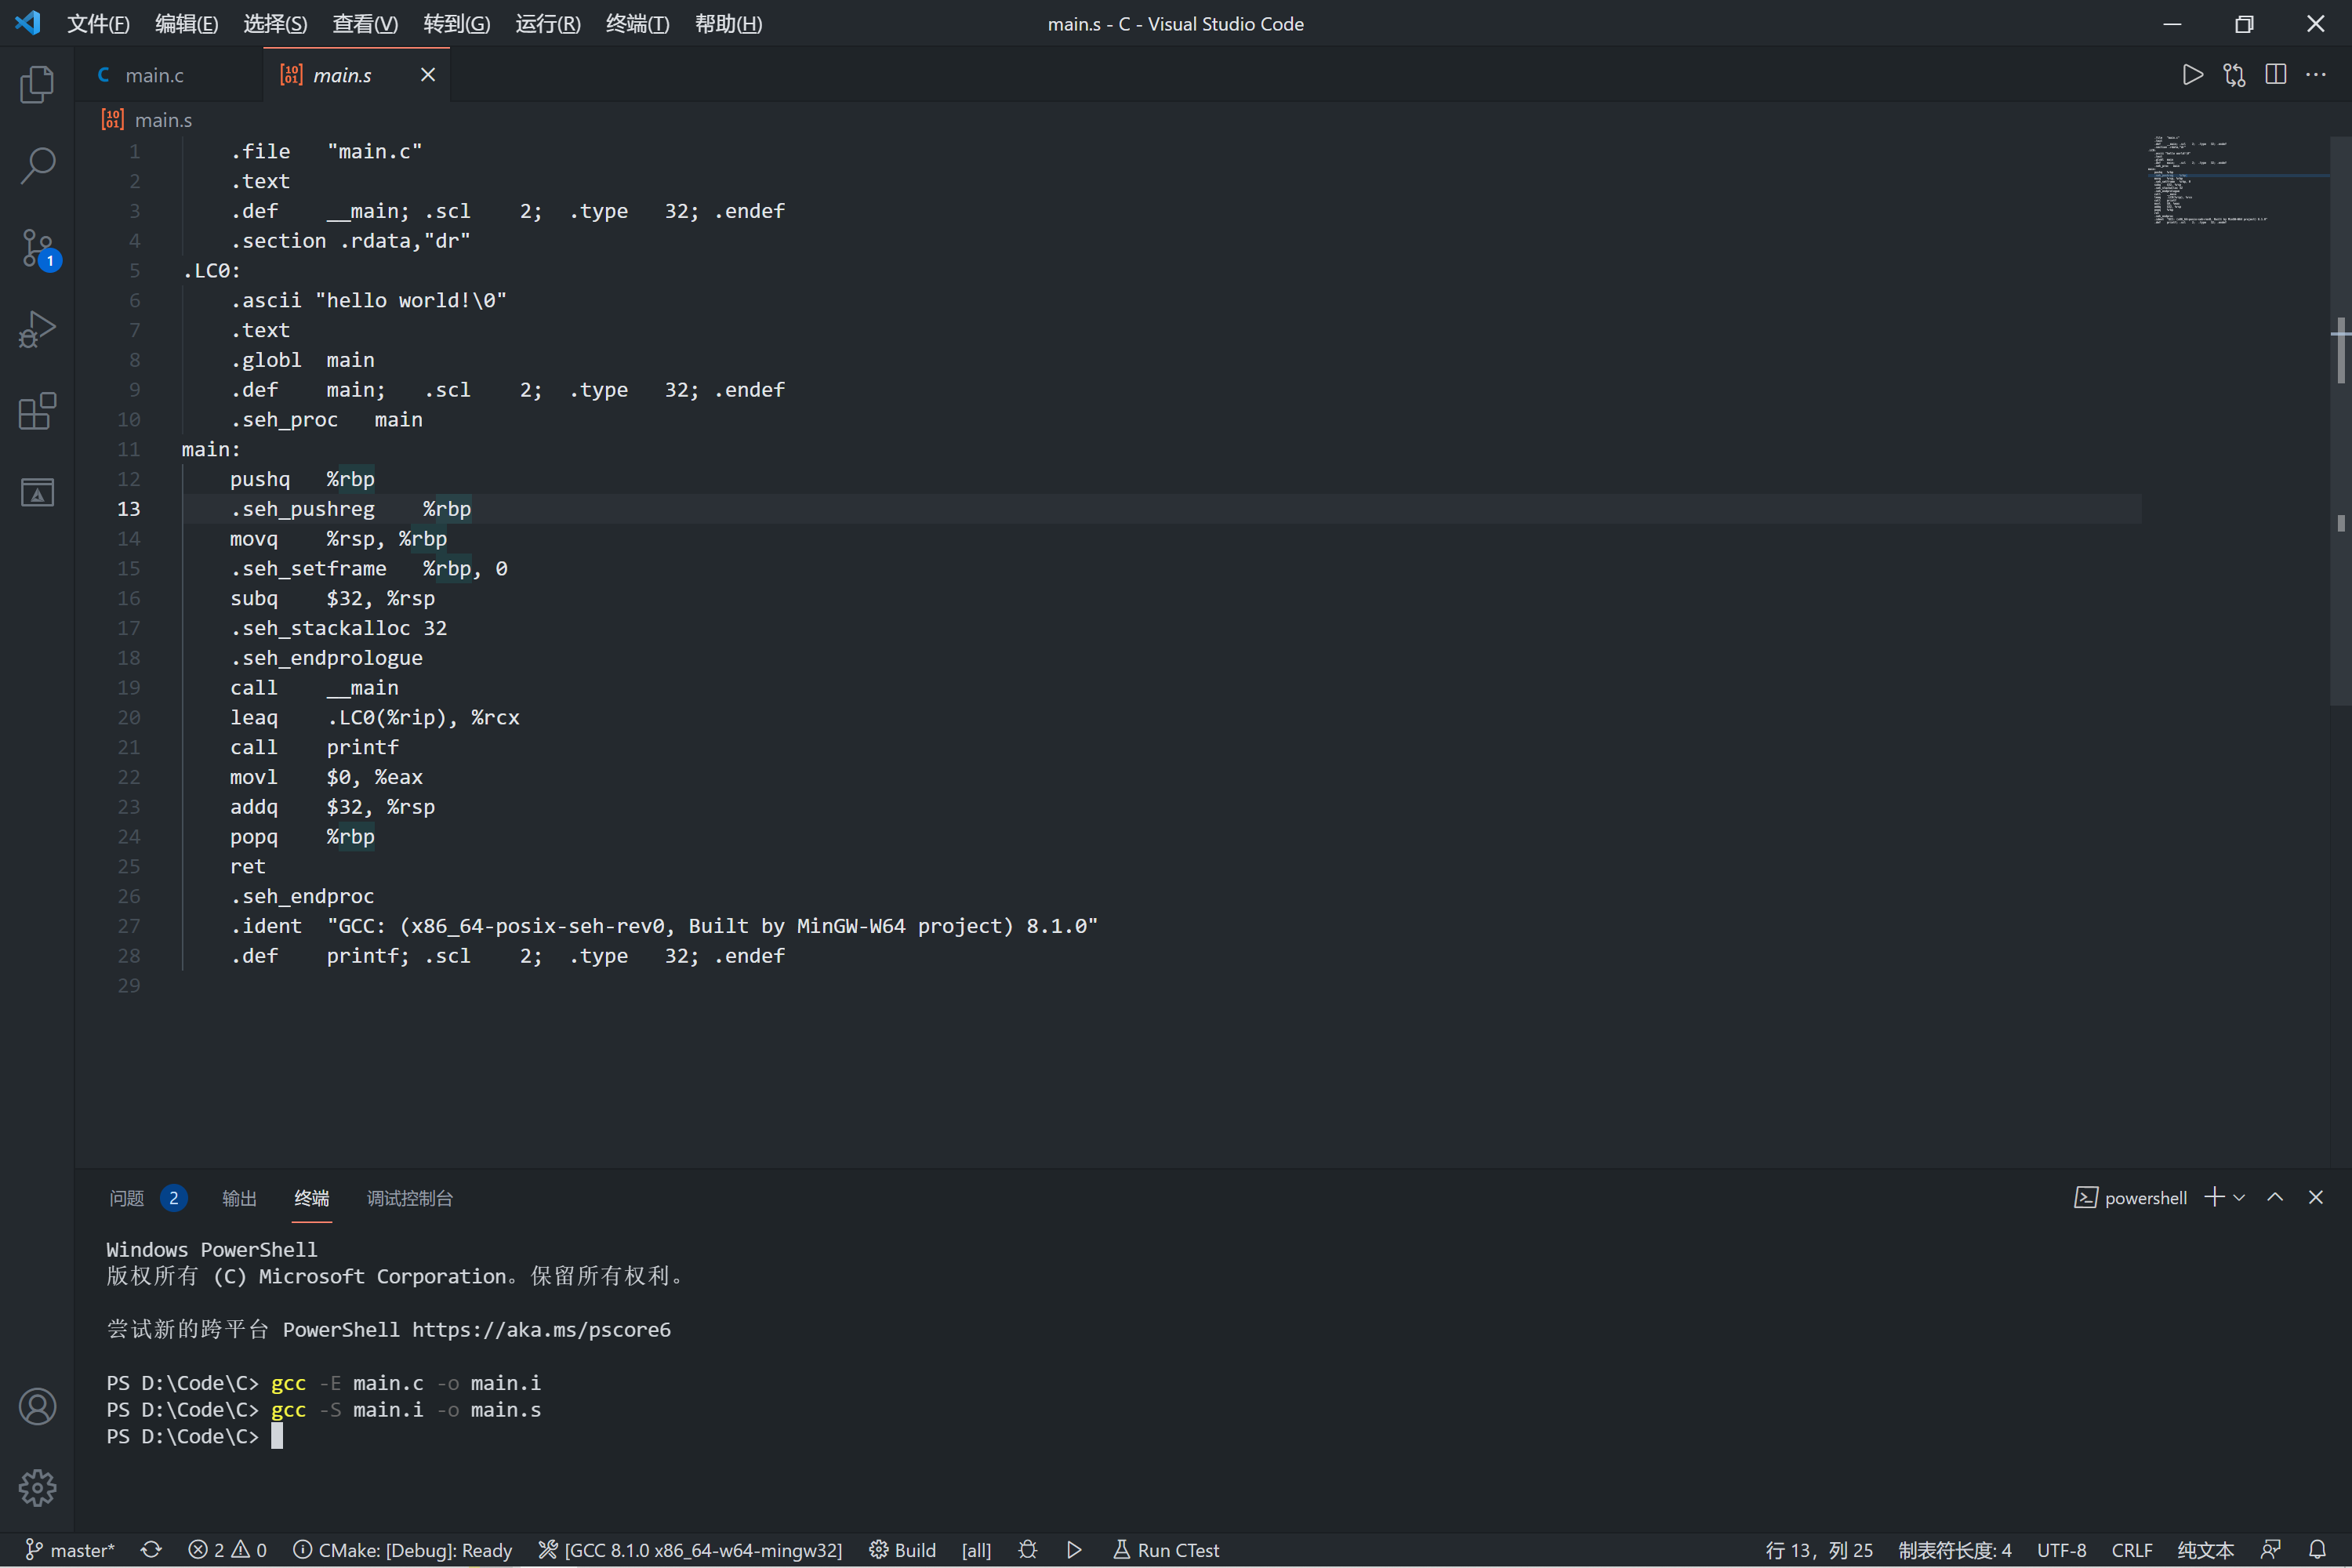2352x1568 pixels.
Task: Open the 终端(T) menu
Action: pyautogui.click(x=638, y=24)
